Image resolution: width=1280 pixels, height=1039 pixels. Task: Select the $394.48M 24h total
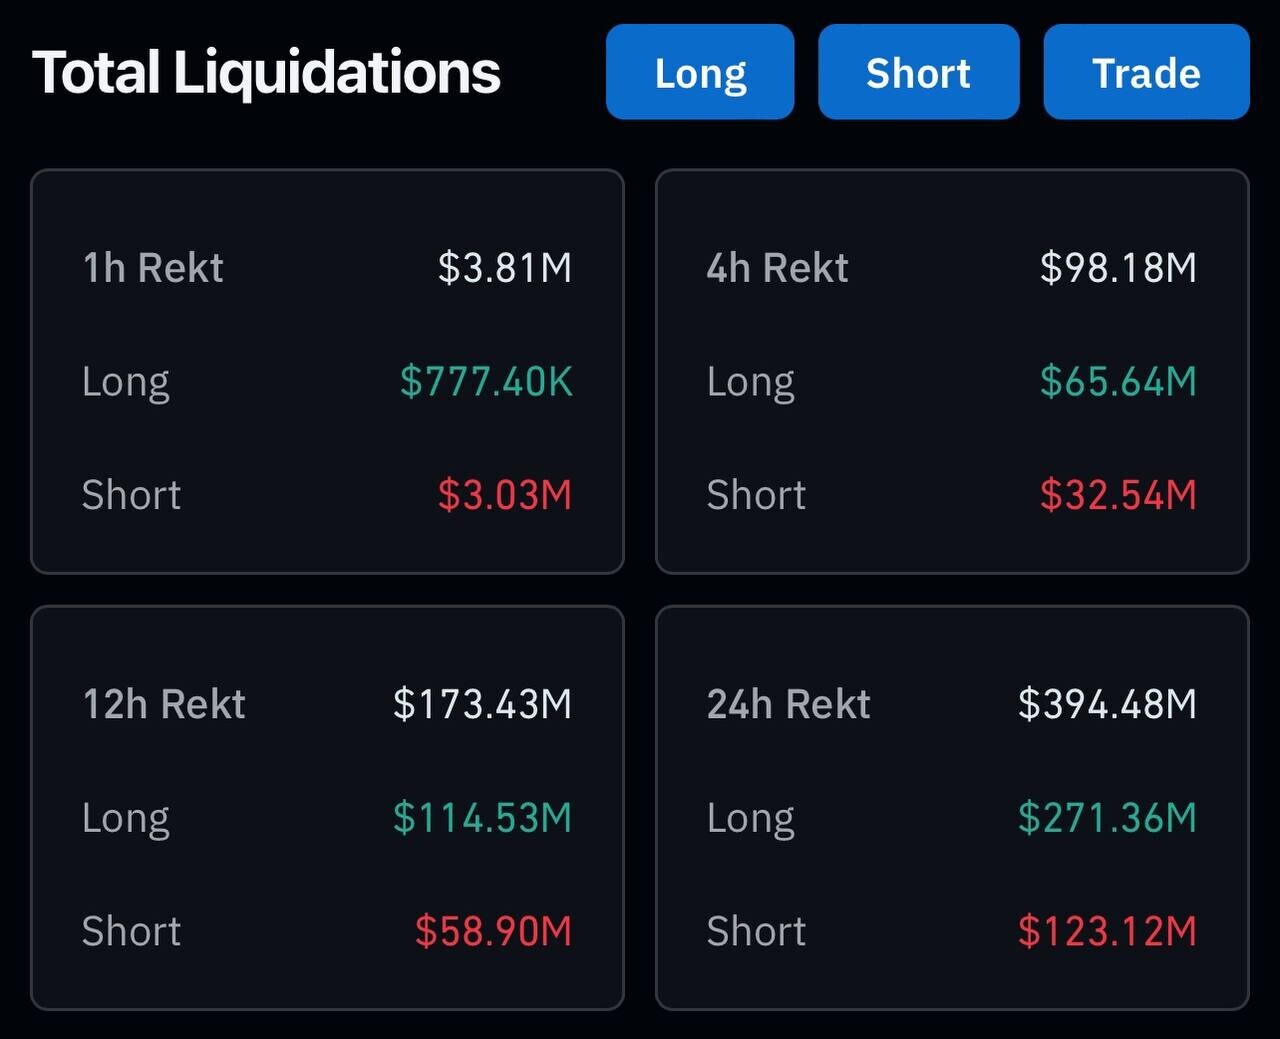(x=1107, y=704)
